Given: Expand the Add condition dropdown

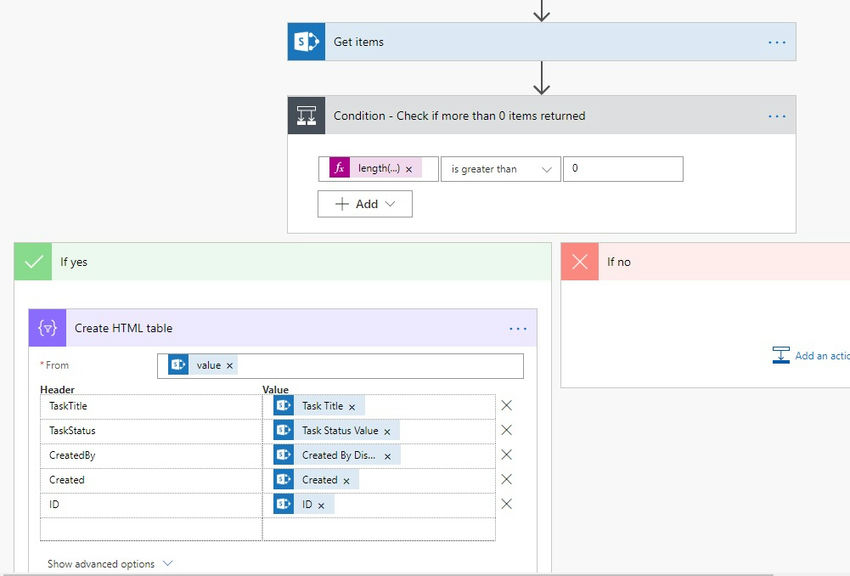Looking at the screenshot, I should [x=365, y=204].
